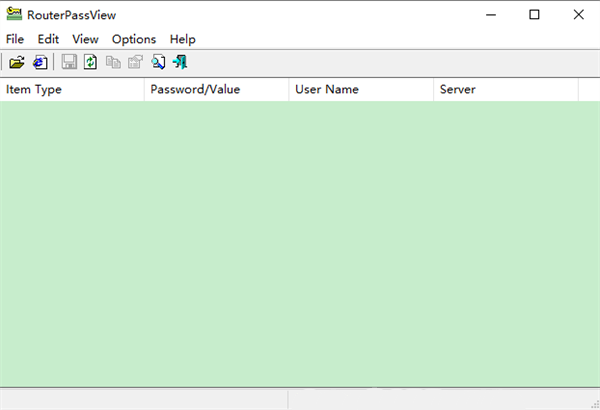600x410 pixels.
Task: Open the Options menu
Action: click(x=134, y=39)
